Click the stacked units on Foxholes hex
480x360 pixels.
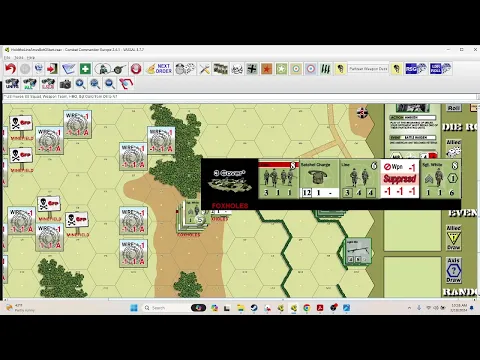[193, 217]
